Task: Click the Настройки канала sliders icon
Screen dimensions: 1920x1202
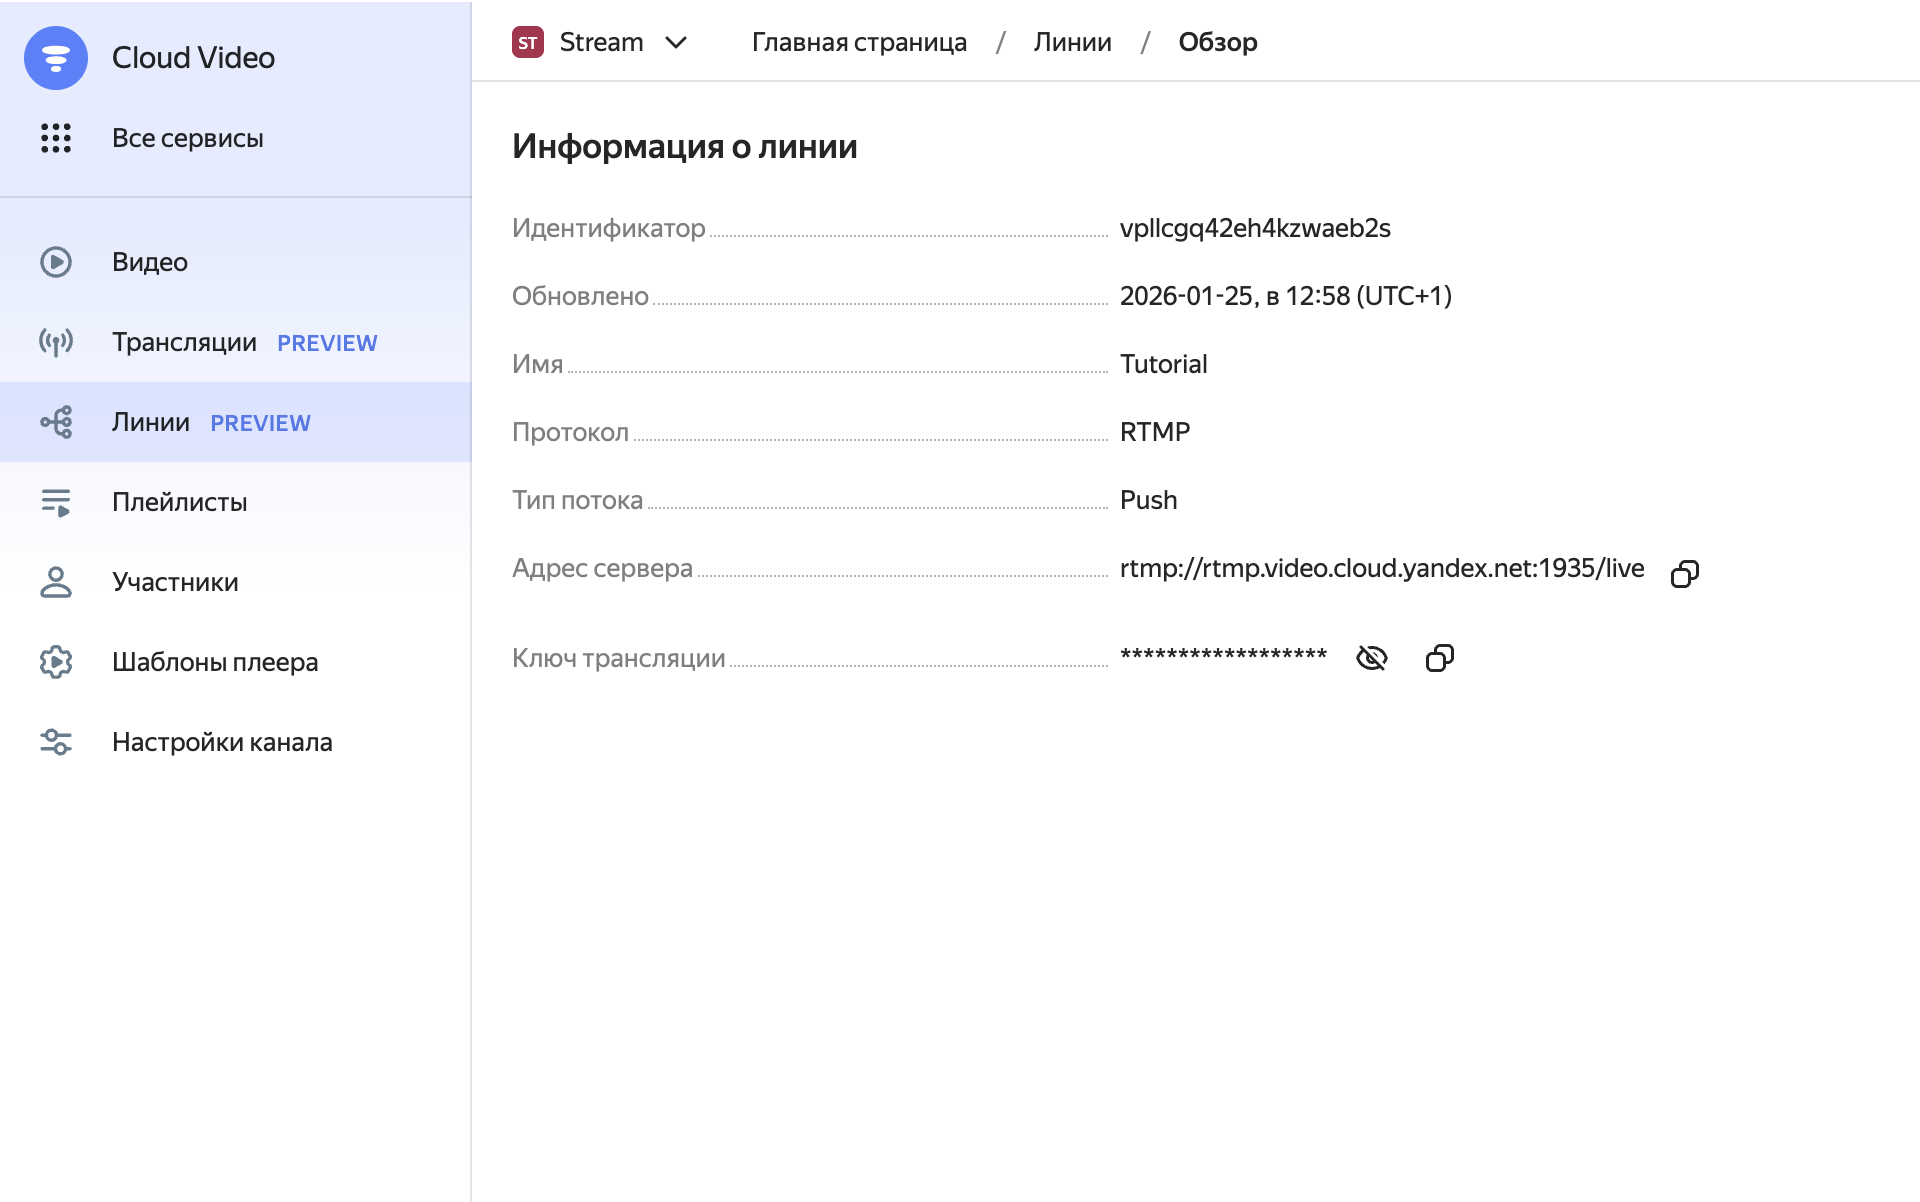Action: 56,742
